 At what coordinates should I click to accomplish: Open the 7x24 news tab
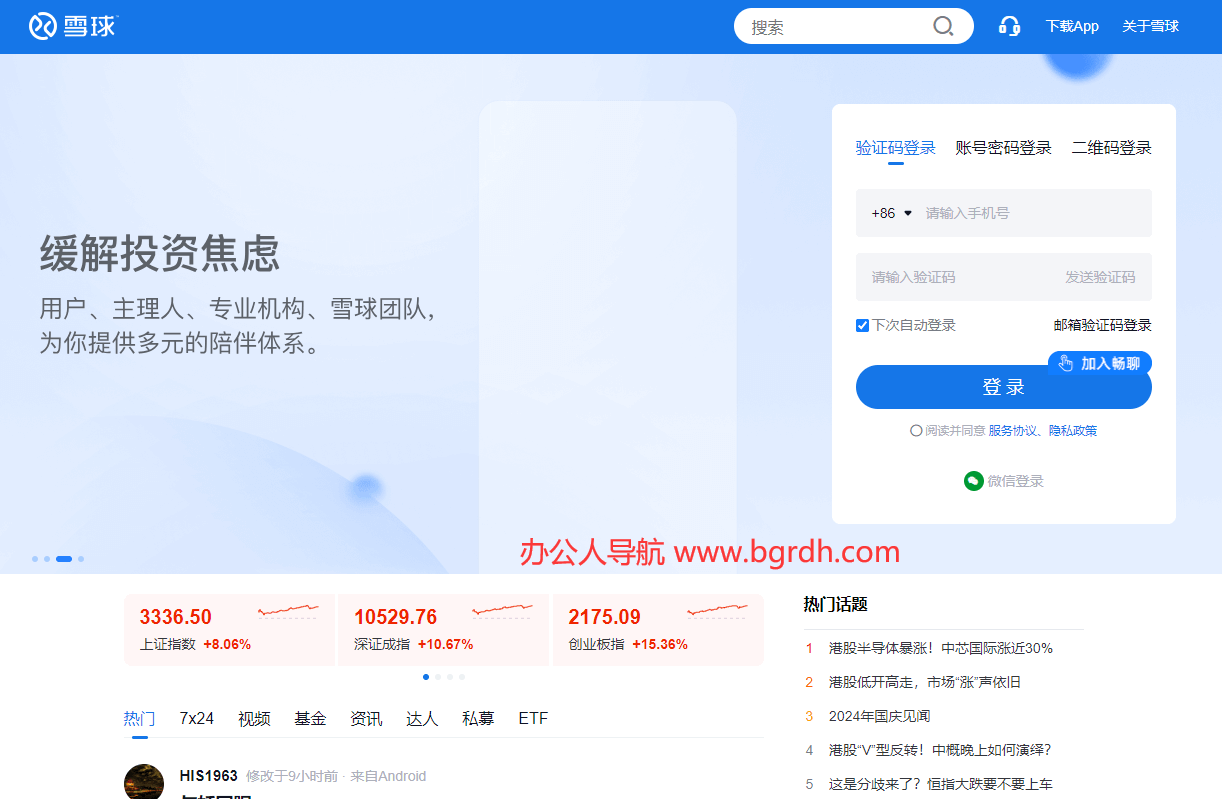(x=196, y=719)
